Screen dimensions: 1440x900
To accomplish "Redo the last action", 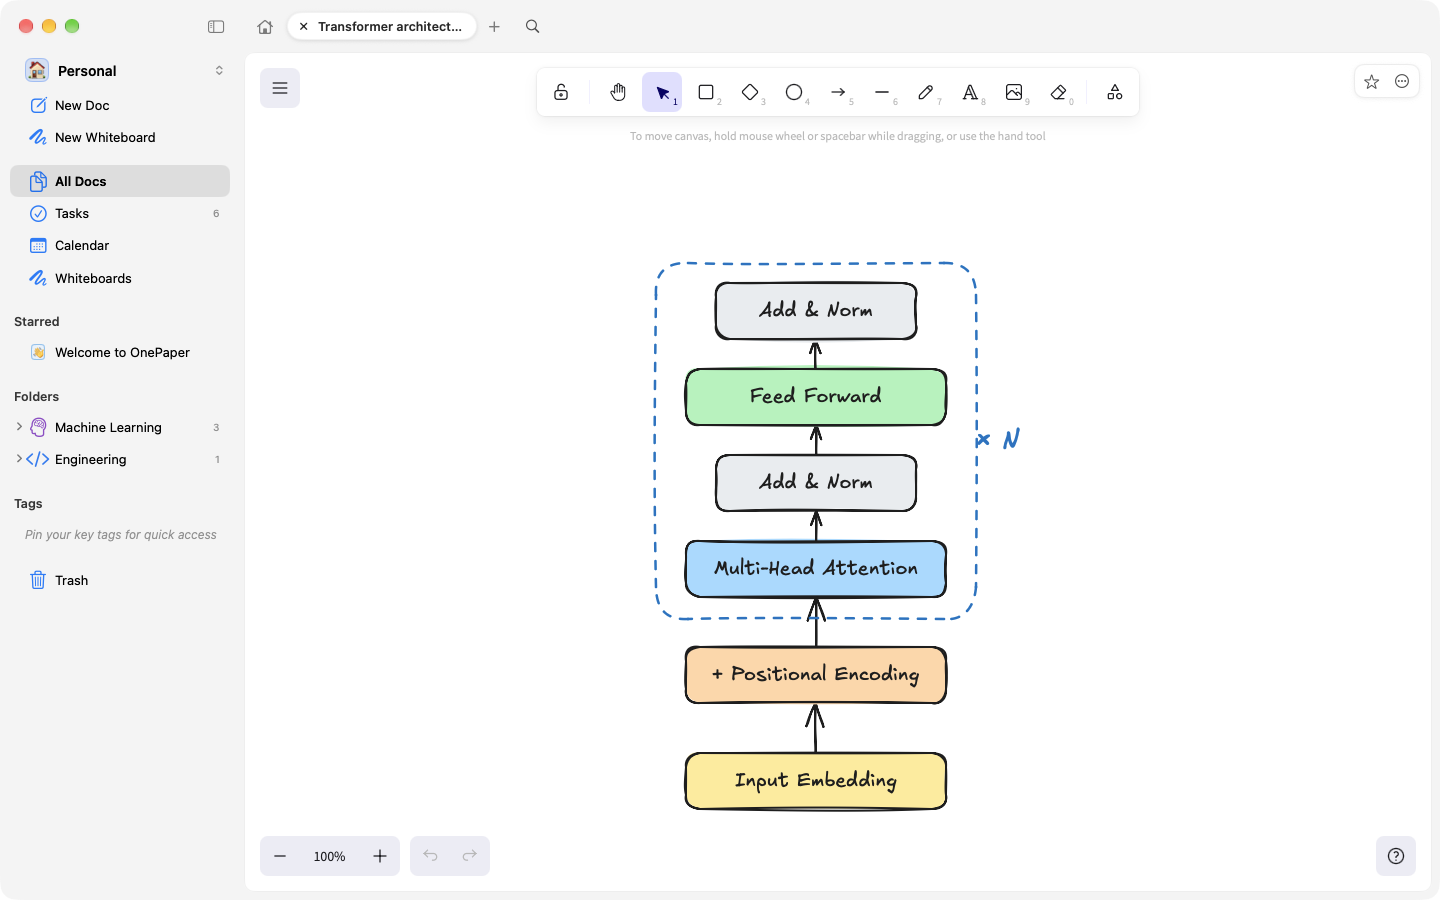I will coord(469,856).
